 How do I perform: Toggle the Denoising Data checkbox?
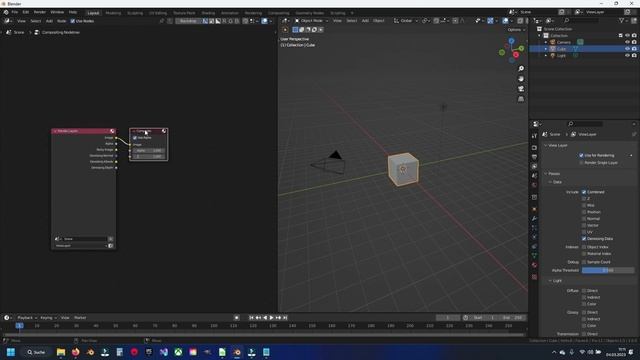[x=584, y=238]
